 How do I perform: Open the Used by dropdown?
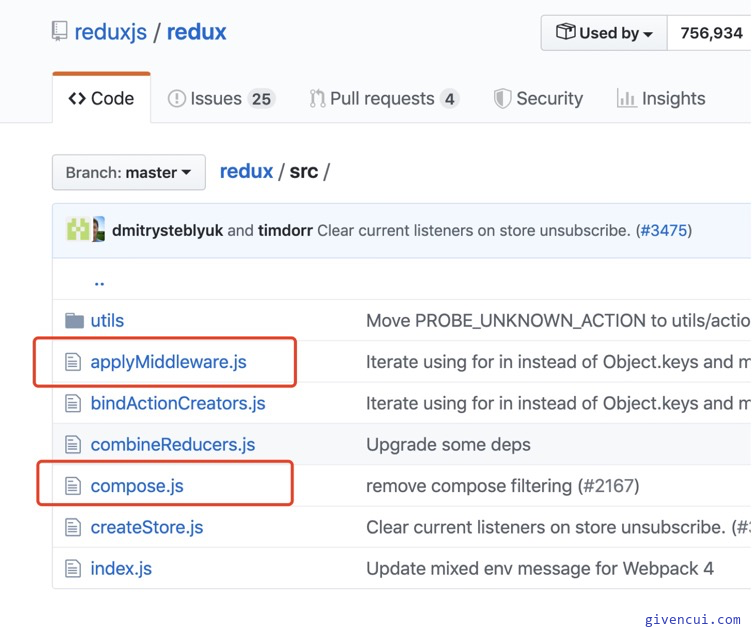coord(604,33)
